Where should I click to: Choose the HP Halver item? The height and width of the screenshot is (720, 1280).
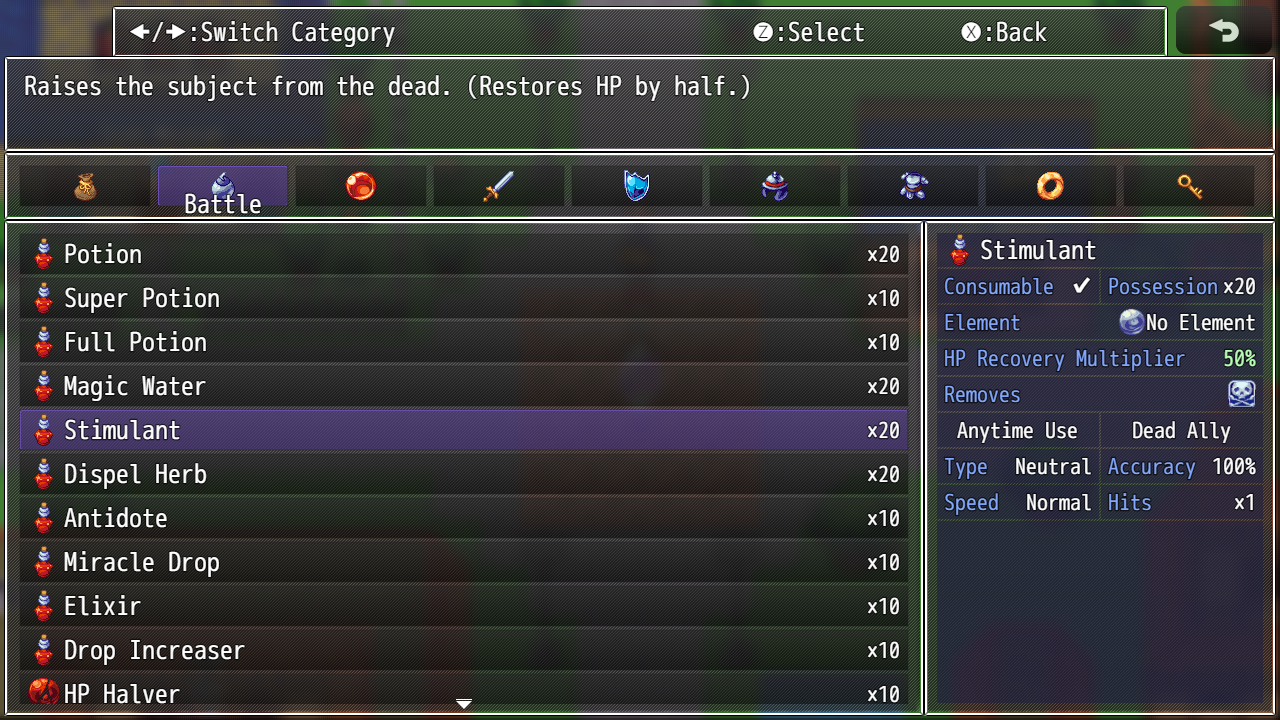pyautogui.click(x=464, y=693)
